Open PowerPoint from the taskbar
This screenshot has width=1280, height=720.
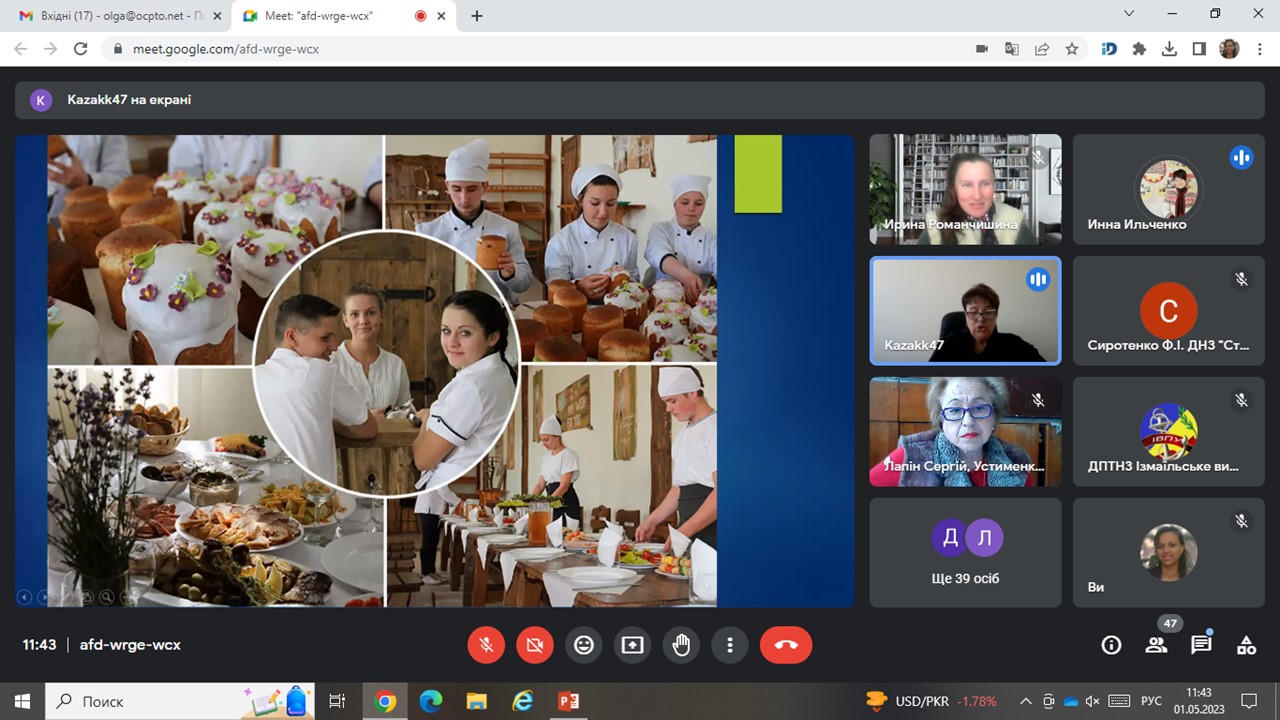coord(569,701)
